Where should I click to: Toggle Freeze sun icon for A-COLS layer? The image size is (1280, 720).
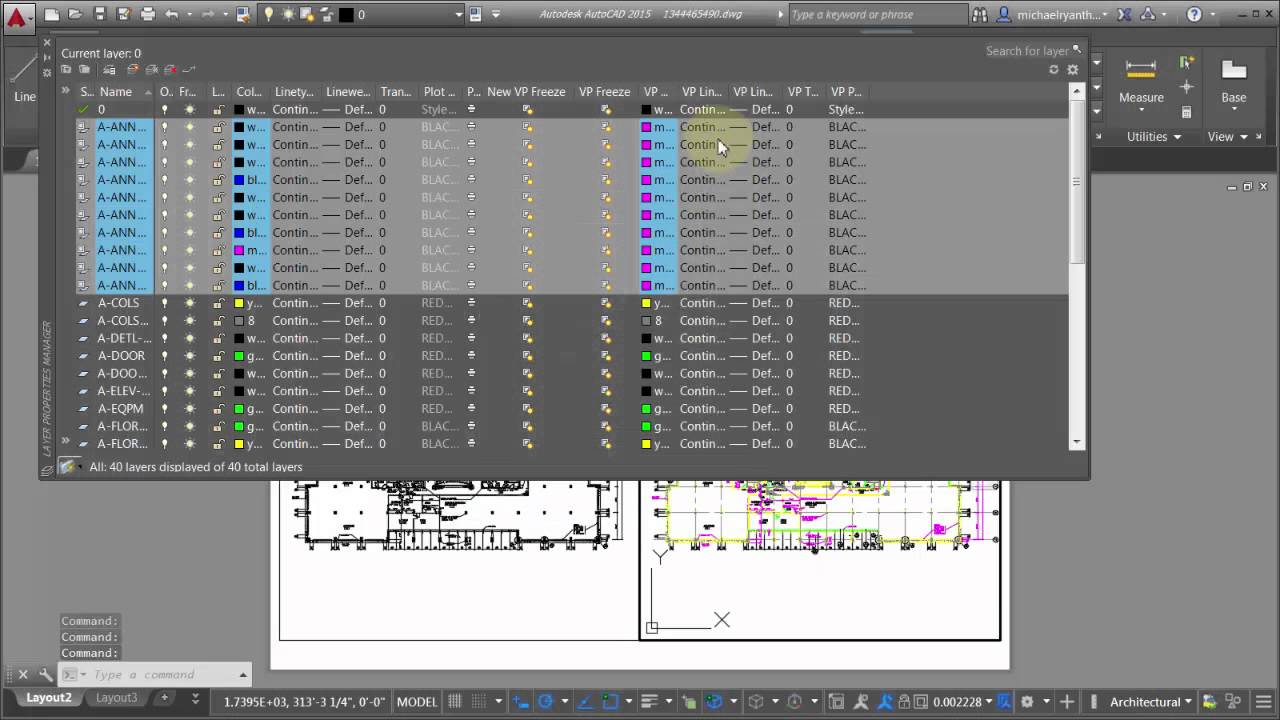point(189,303)
